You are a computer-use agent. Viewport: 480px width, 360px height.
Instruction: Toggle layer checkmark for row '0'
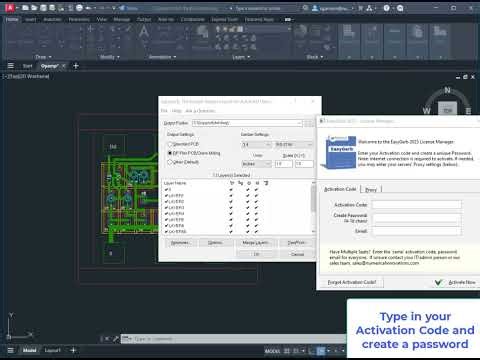[166, 190]
